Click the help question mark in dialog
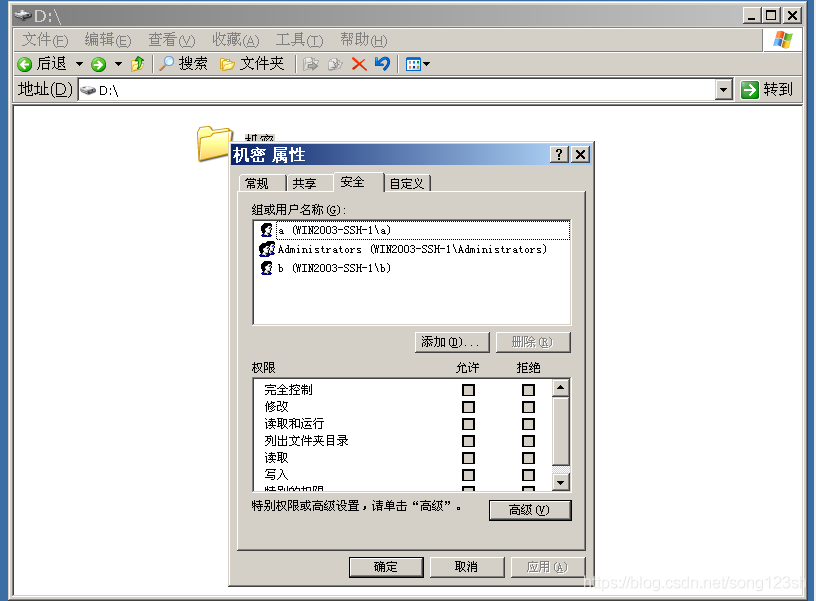This screenshot has width=816, height=601. point(559,155)
